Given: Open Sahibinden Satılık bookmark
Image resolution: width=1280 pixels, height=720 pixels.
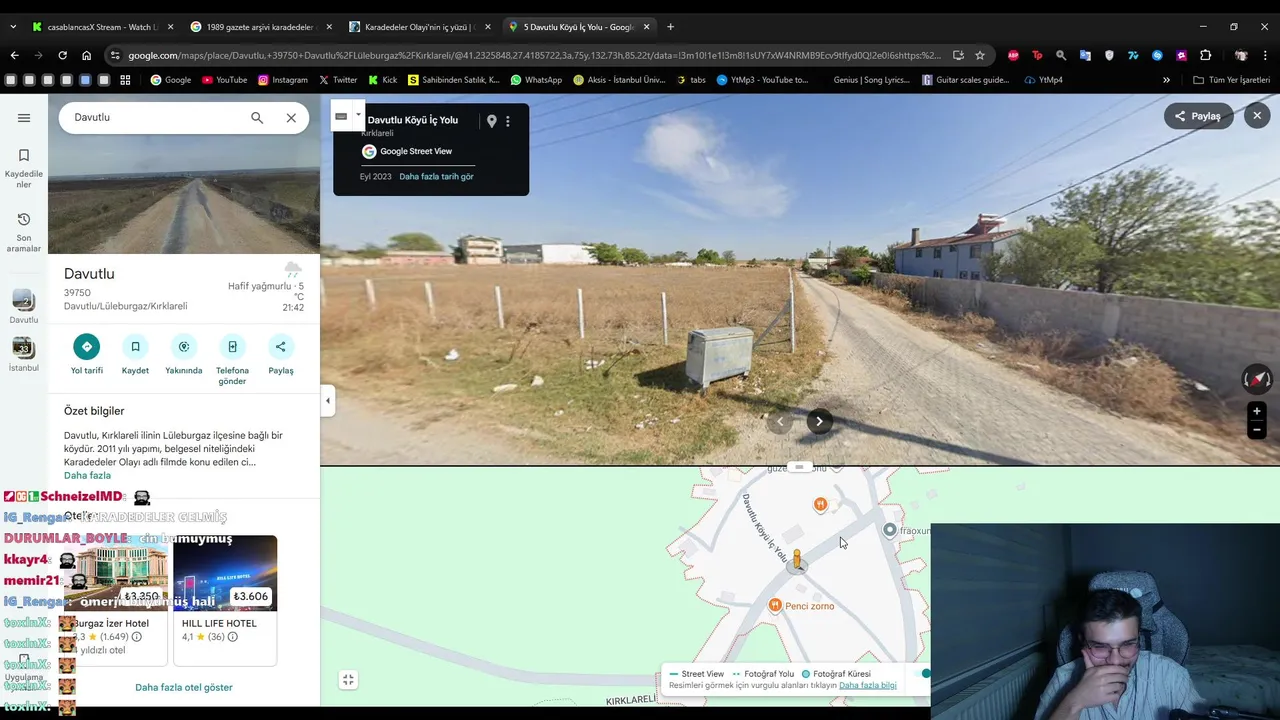Looking at the screenshot, I should [x=454, y=80].
